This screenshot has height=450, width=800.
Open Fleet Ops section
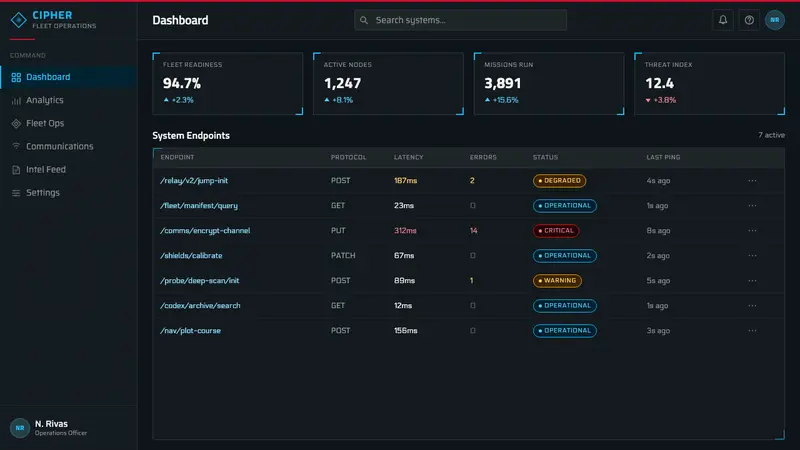tap(68, 123)
